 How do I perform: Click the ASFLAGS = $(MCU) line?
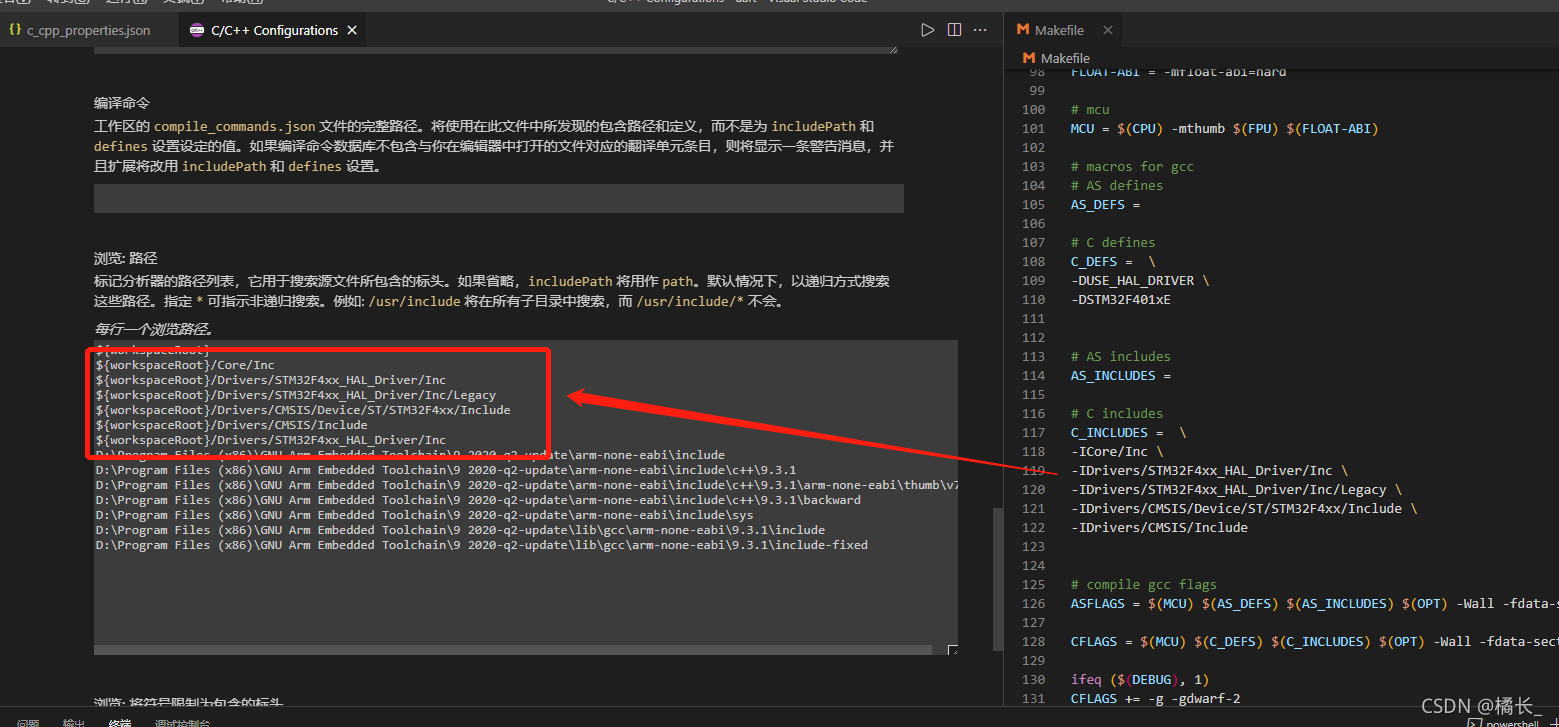click(x=1313, y=603)
